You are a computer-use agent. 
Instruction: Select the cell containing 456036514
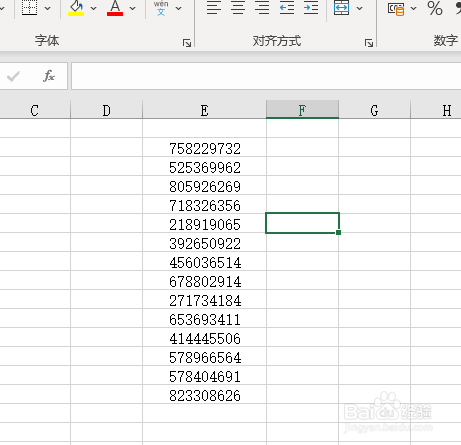click(204, 261)
